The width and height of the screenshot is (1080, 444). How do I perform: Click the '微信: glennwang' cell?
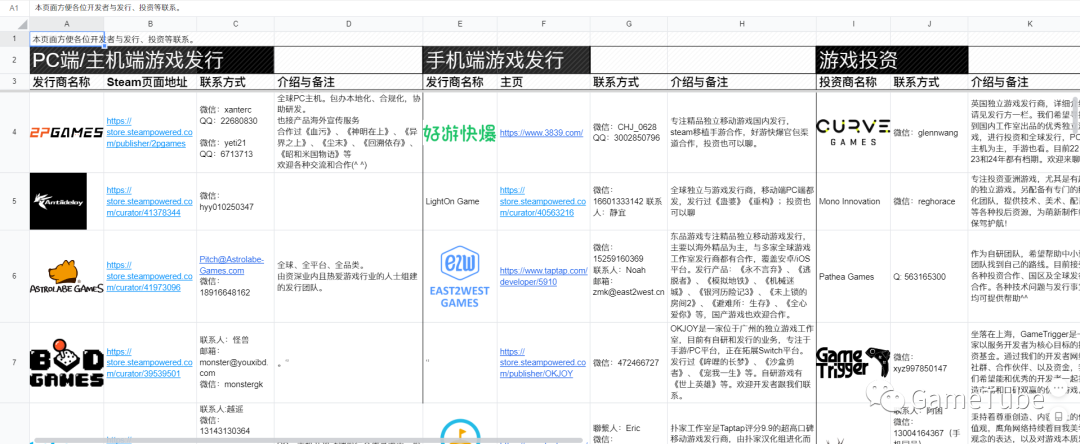(x=929, y=132)
